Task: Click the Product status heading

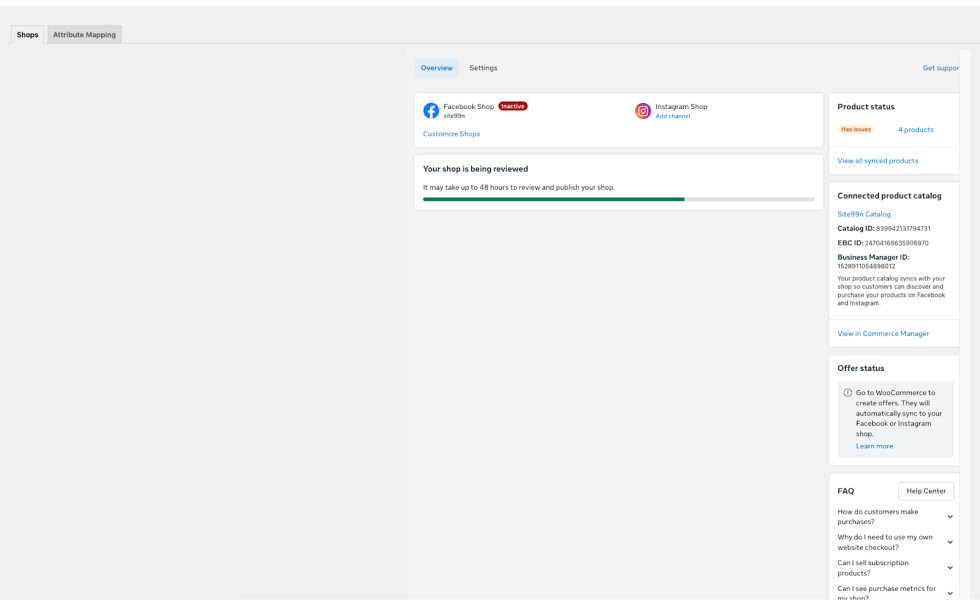Action: [x=866, y=107]
